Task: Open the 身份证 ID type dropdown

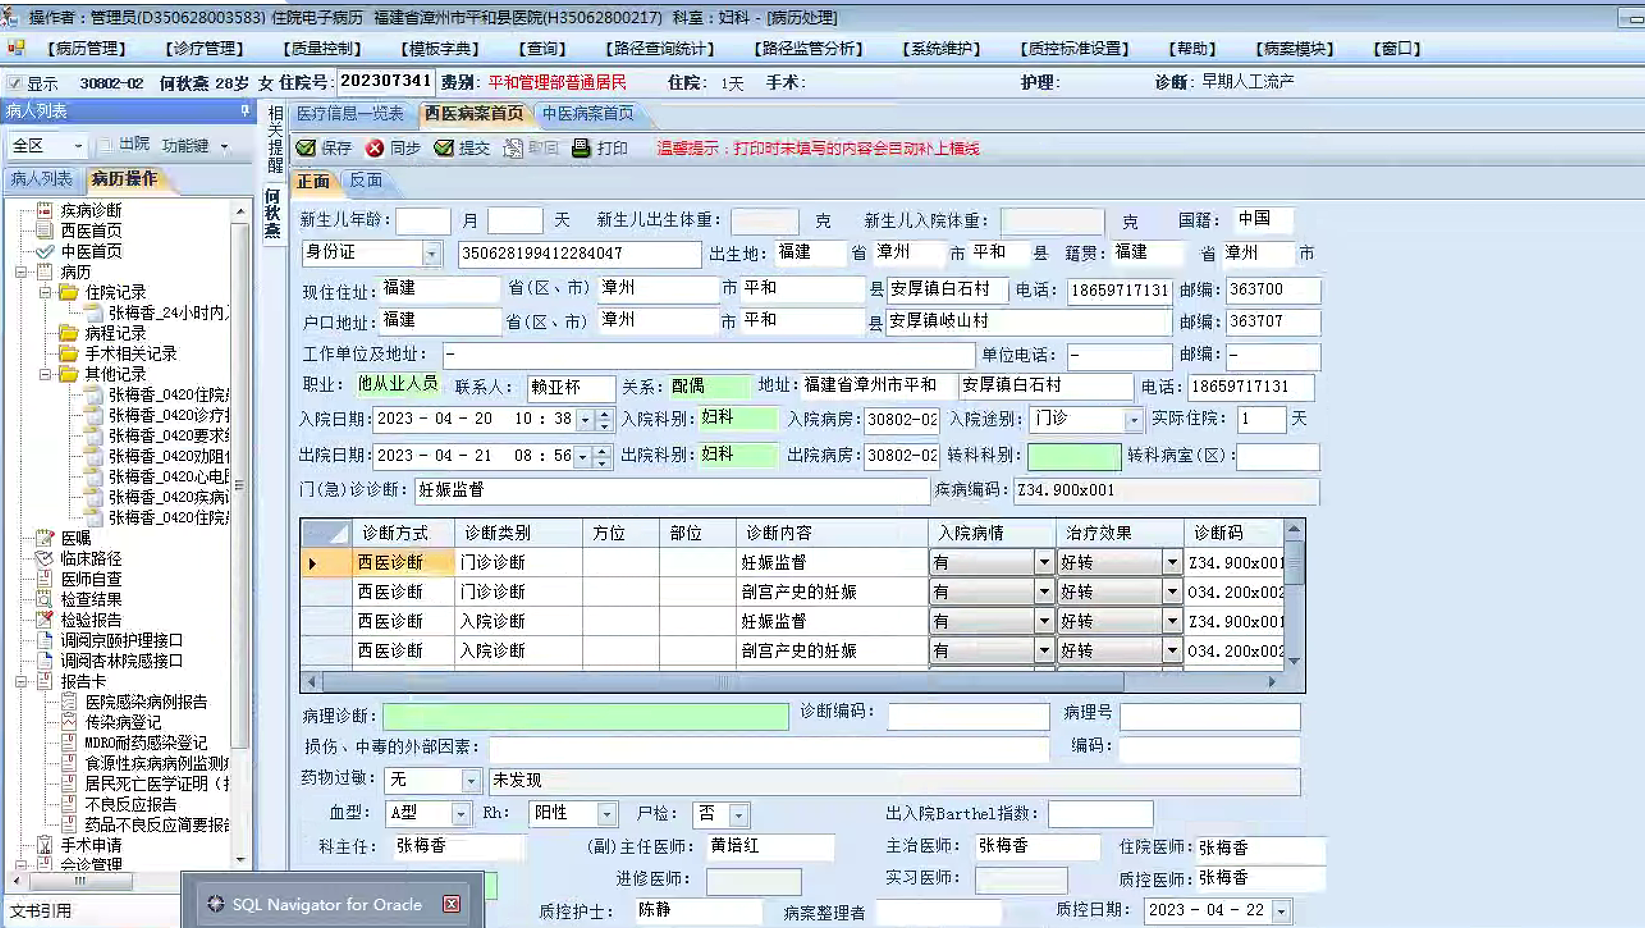Action: coord(431,254)
